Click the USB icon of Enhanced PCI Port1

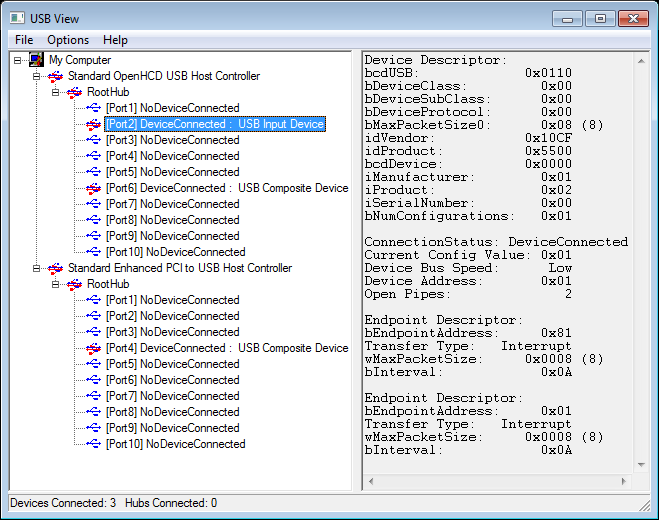pyautogui.click(x=93, y=300)
